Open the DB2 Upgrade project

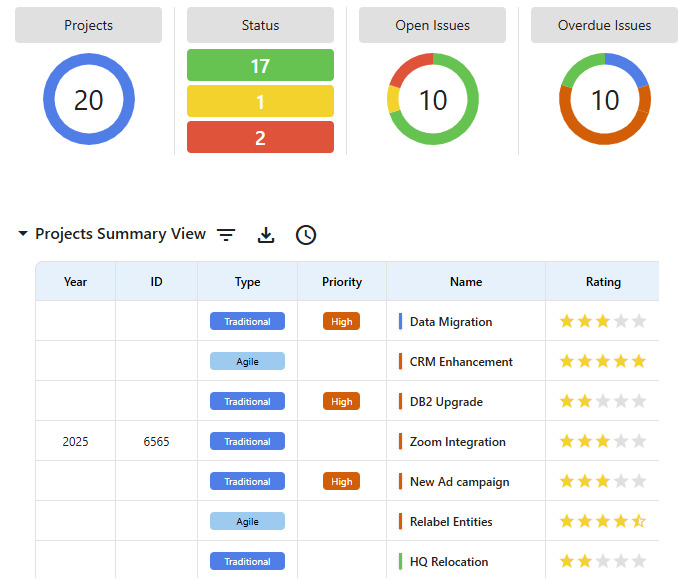tap(446, 402)
